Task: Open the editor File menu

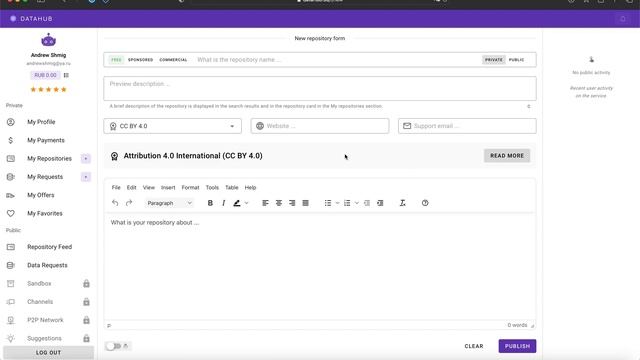Action: (116, 188)
